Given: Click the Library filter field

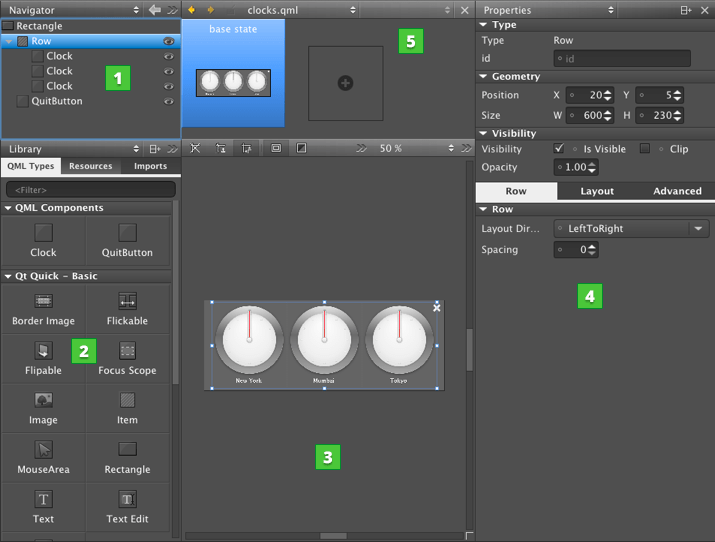Looking at the screenshot, I should (91, 189).
